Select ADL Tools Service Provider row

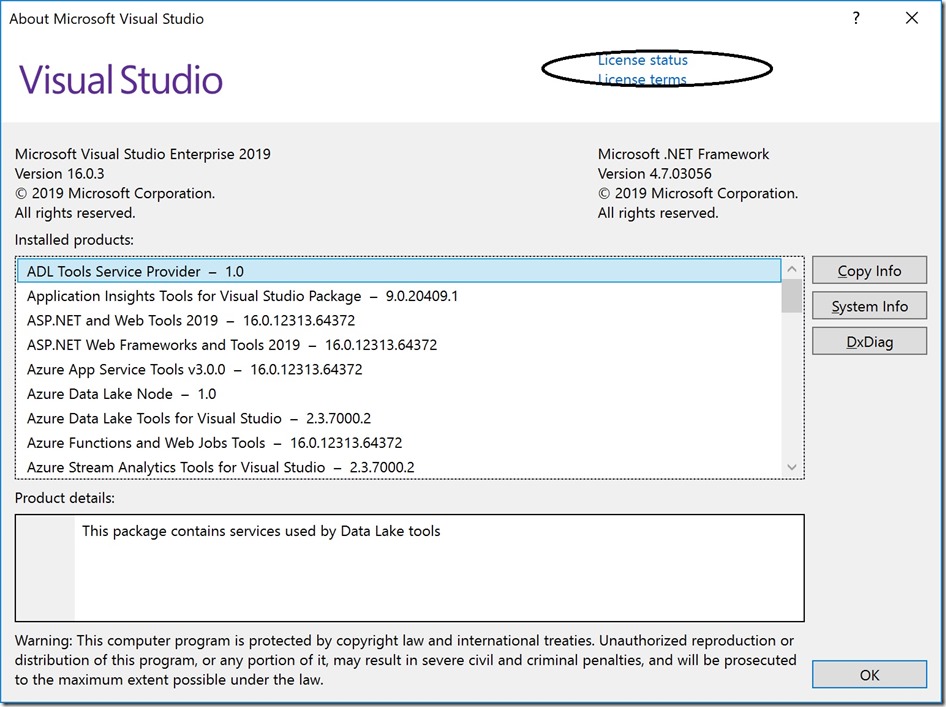pyautogui.click(x=399, y=271)
